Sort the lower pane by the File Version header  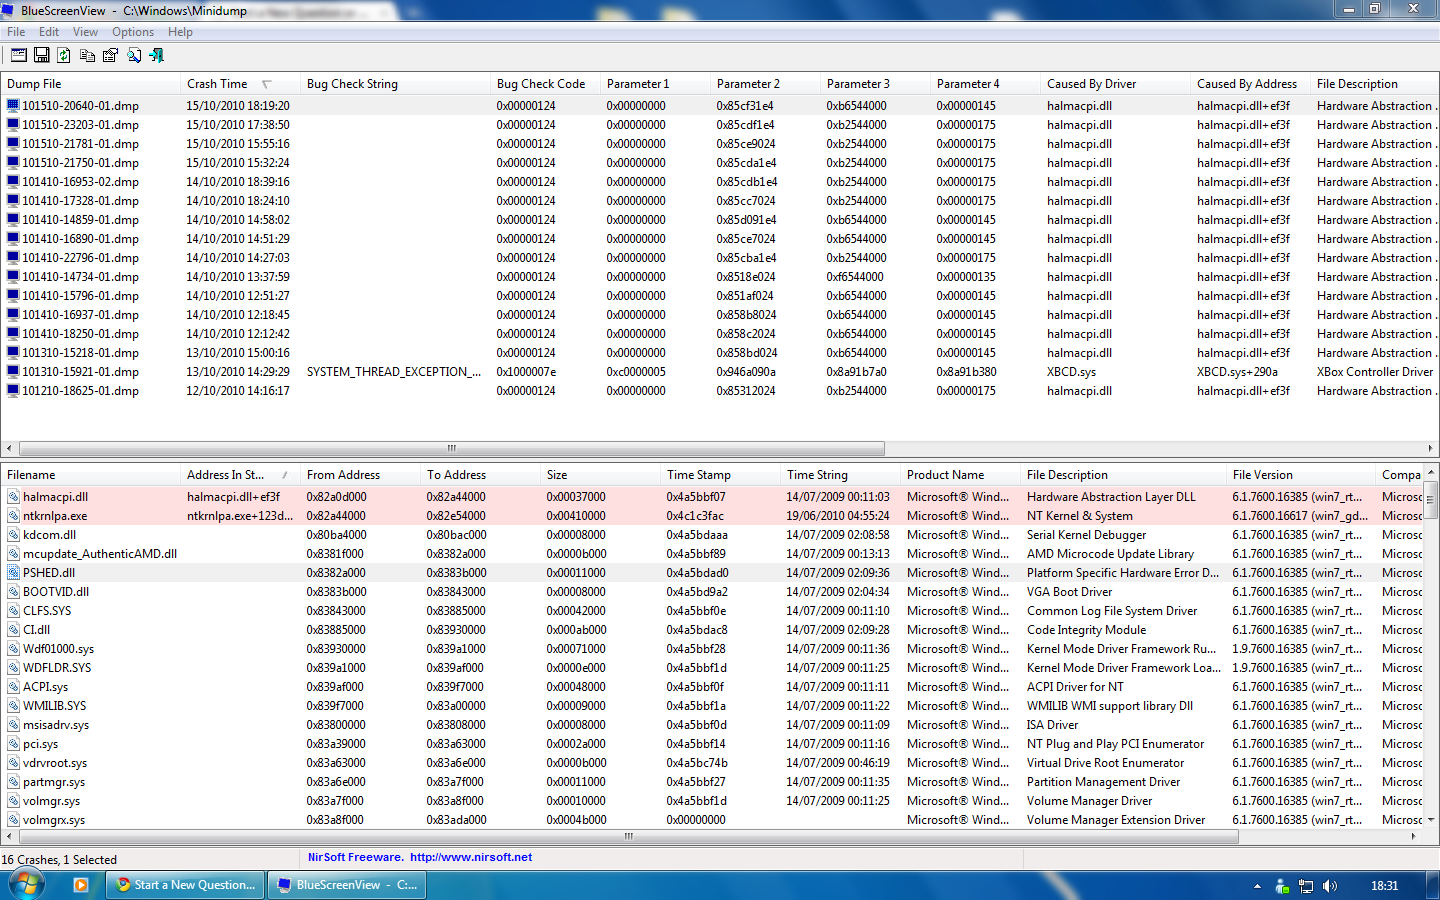click(x=1300, y=475)
